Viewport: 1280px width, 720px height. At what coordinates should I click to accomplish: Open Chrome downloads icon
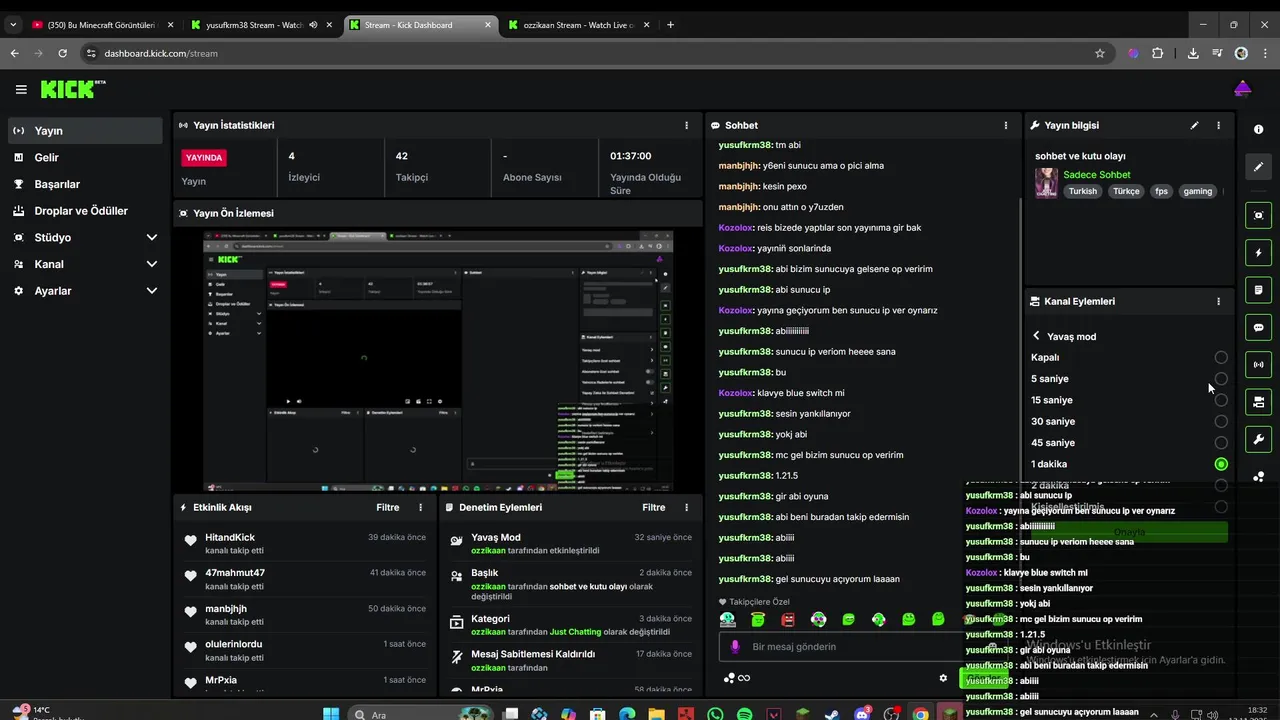click(1193, 53)
